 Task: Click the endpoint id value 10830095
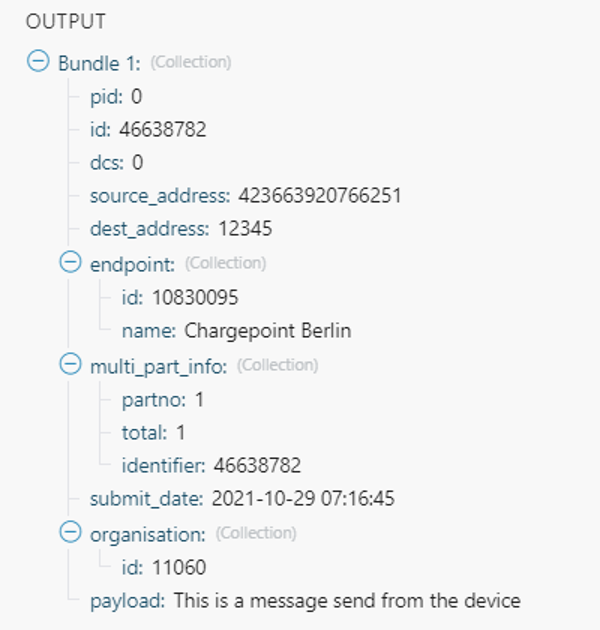click(195, 297)
